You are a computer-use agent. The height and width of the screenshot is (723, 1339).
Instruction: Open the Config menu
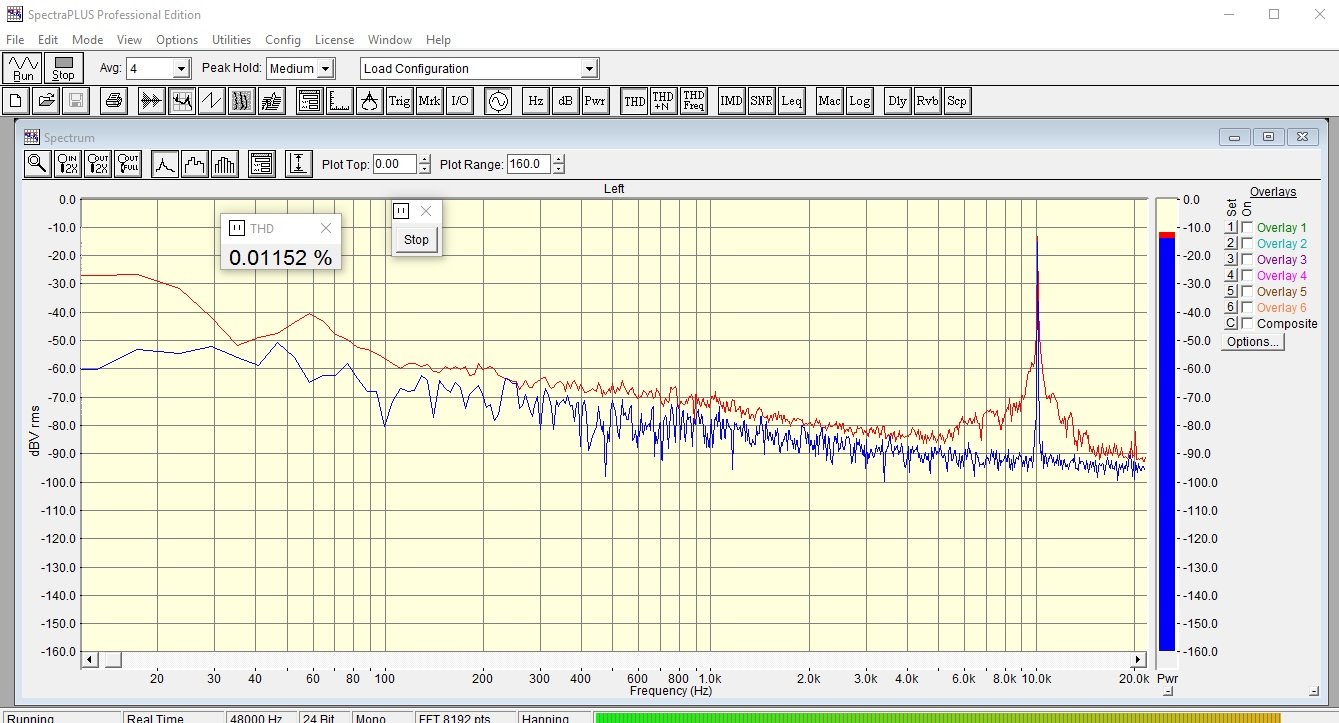pos(283,40)
